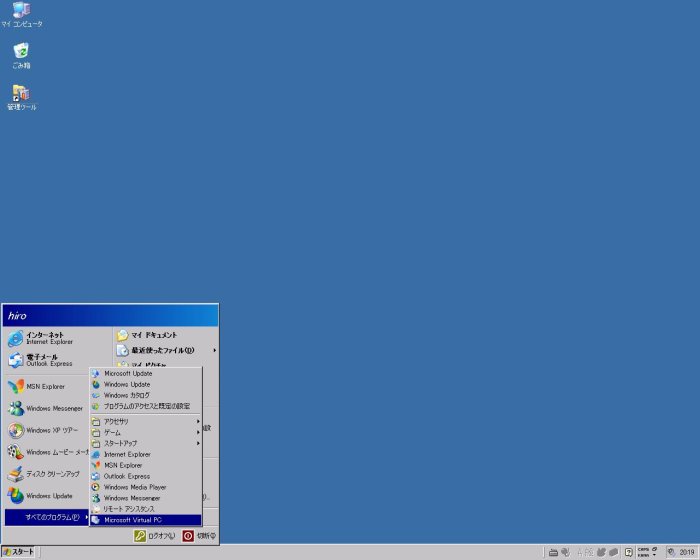Click the ログオフ button

tap(154, 536)
